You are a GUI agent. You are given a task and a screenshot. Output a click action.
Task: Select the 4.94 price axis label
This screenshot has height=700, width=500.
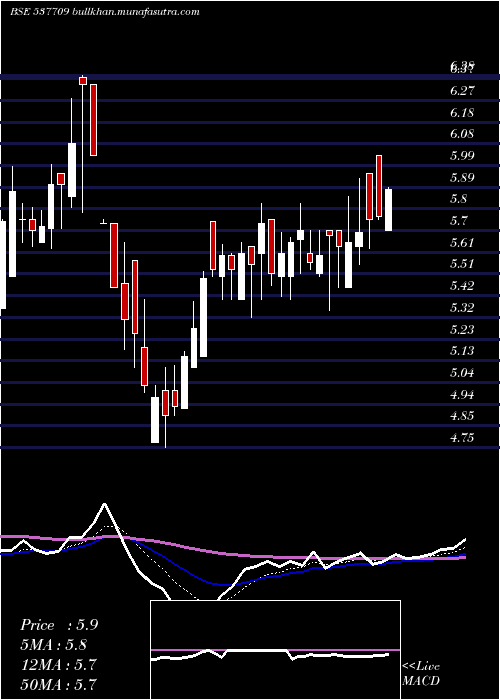[x=462, y=395]
